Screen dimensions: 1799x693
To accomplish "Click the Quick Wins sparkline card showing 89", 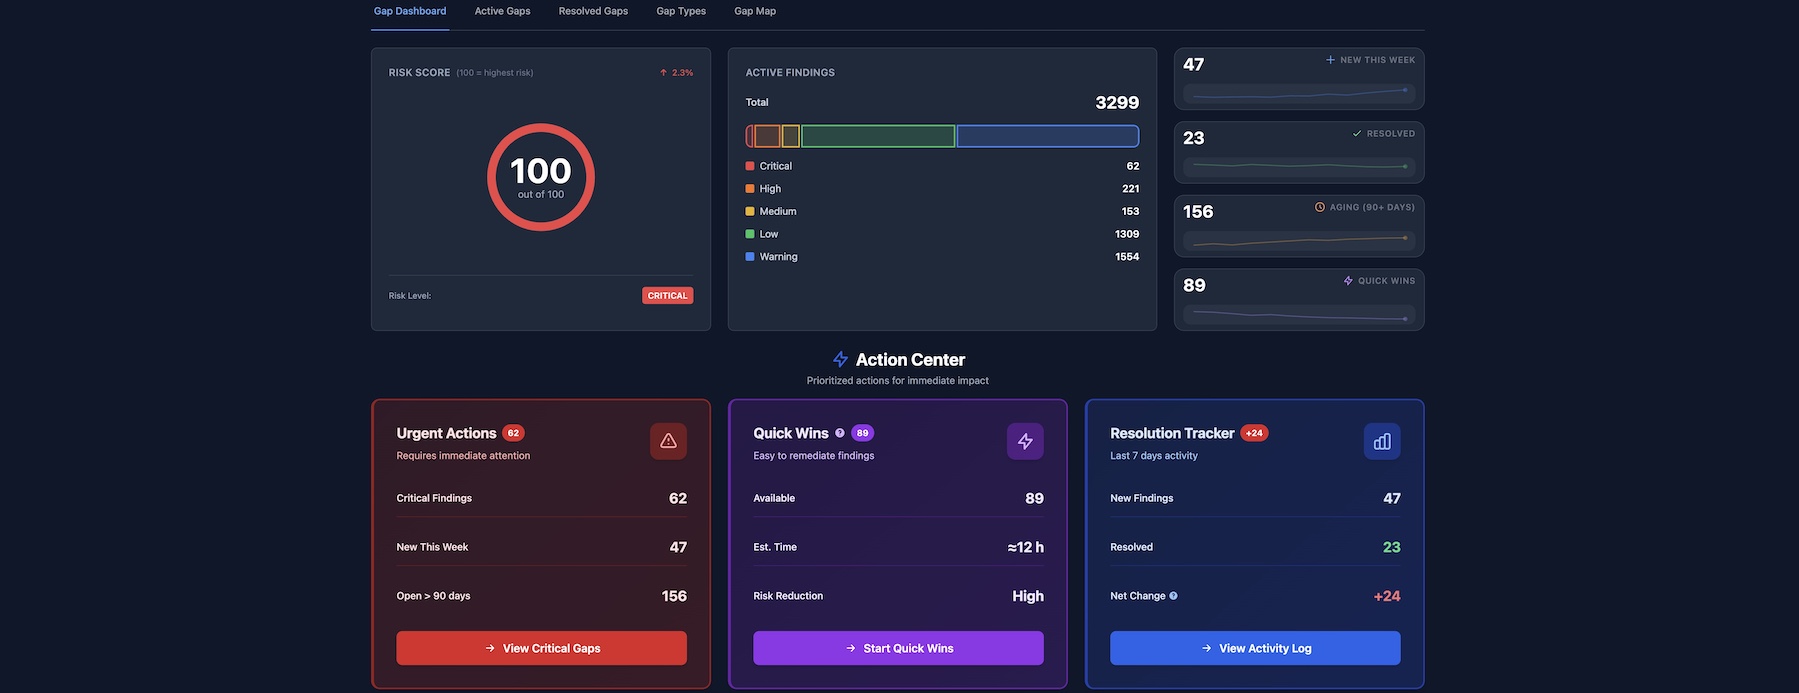I will [x=1299, y=300].
